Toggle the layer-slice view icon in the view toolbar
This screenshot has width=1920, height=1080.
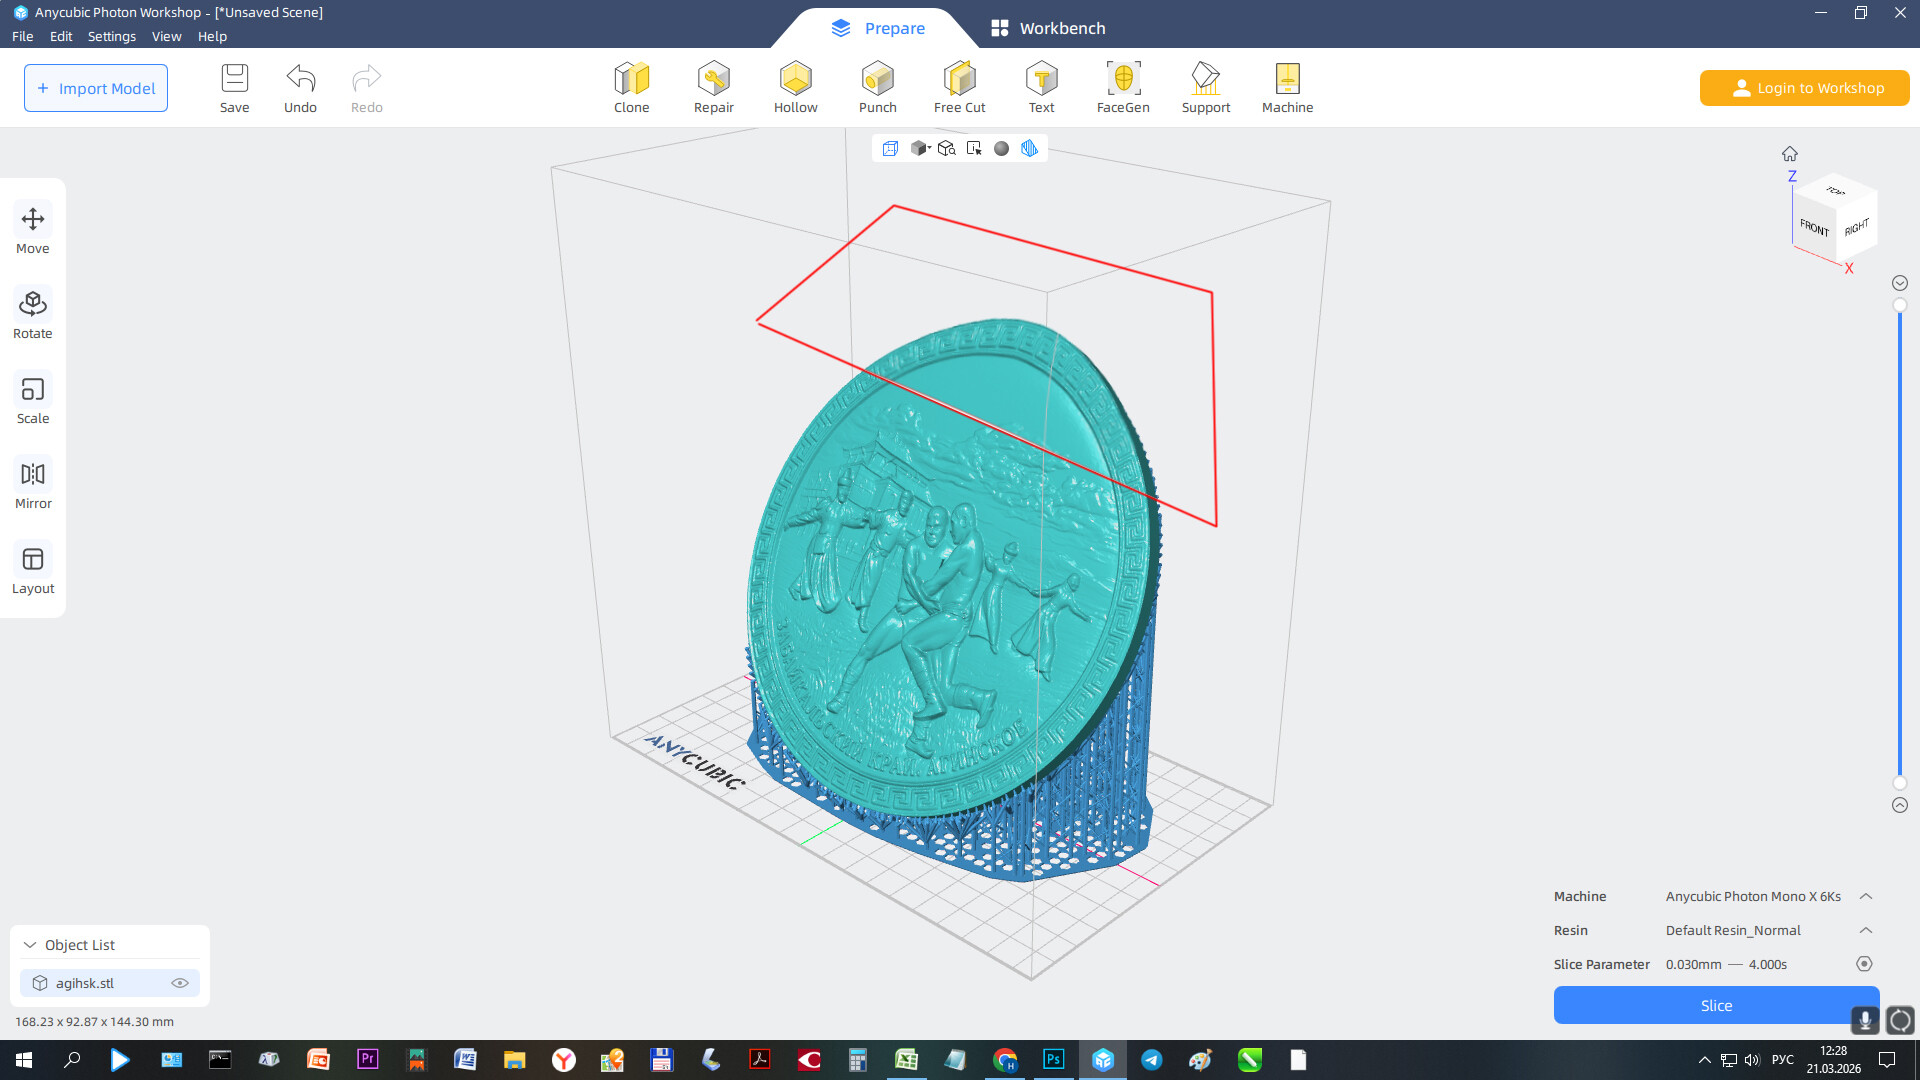pos(1029,148)
